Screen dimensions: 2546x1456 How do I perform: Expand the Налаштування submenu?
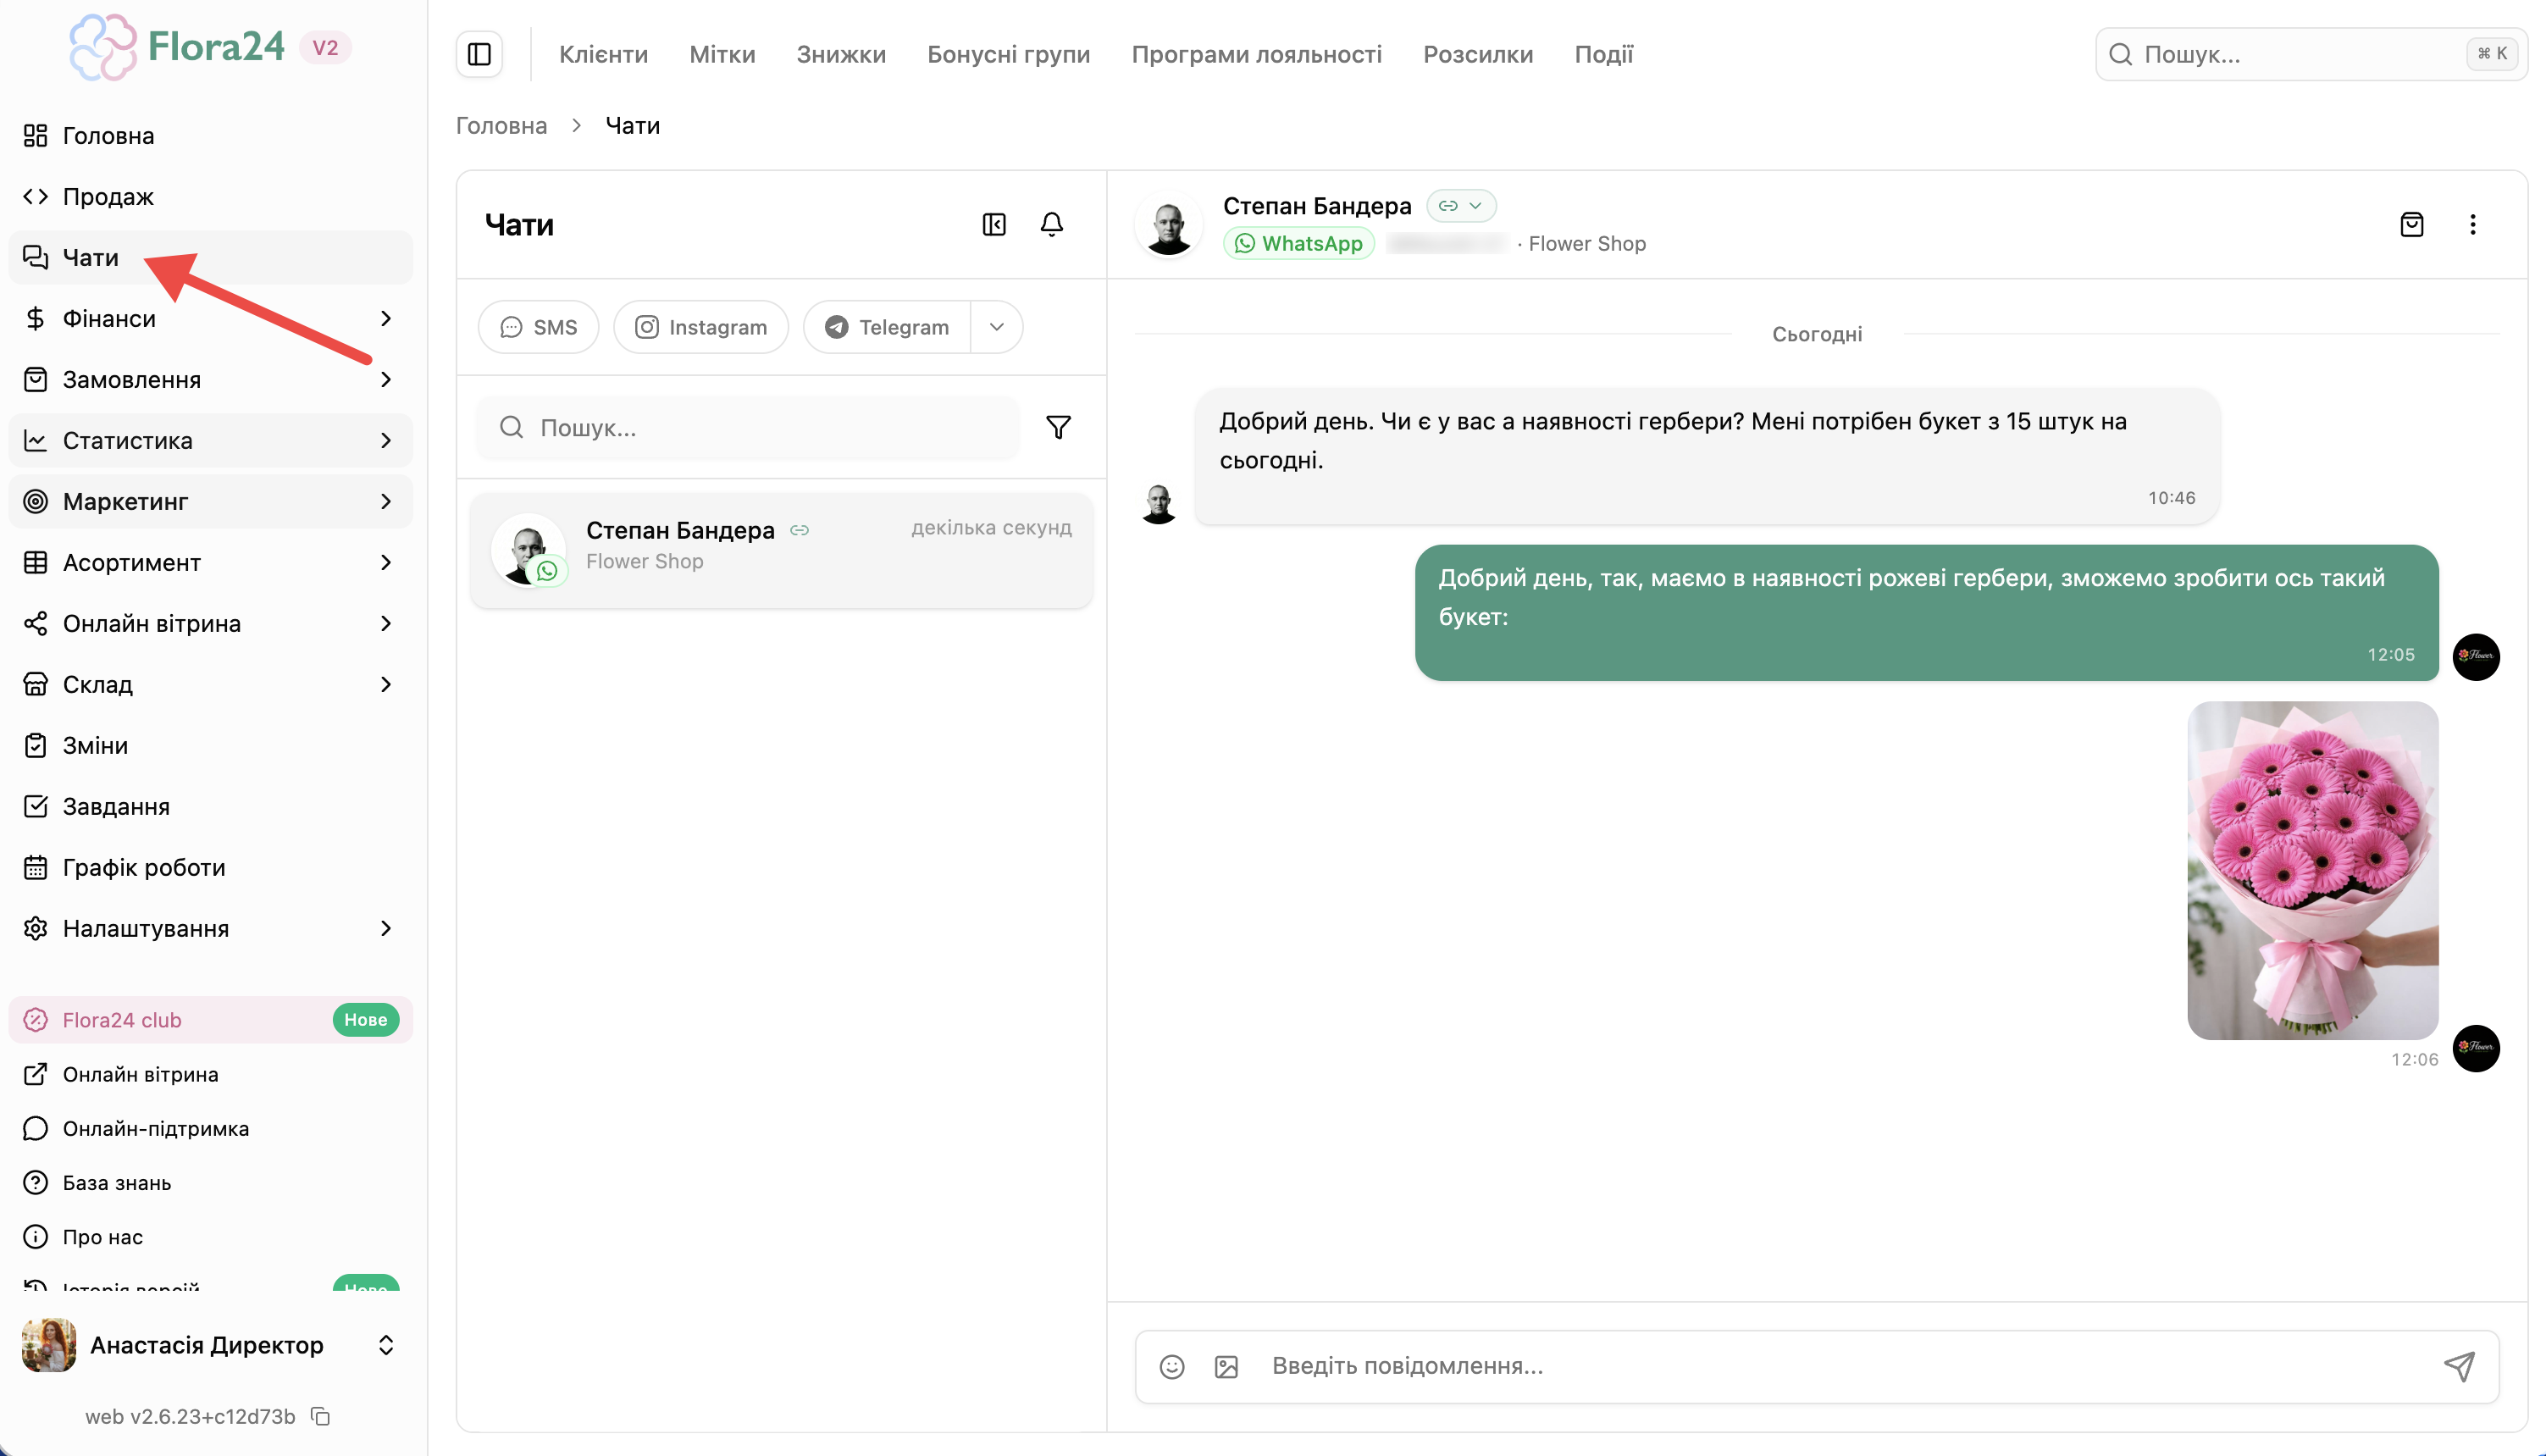386,929
